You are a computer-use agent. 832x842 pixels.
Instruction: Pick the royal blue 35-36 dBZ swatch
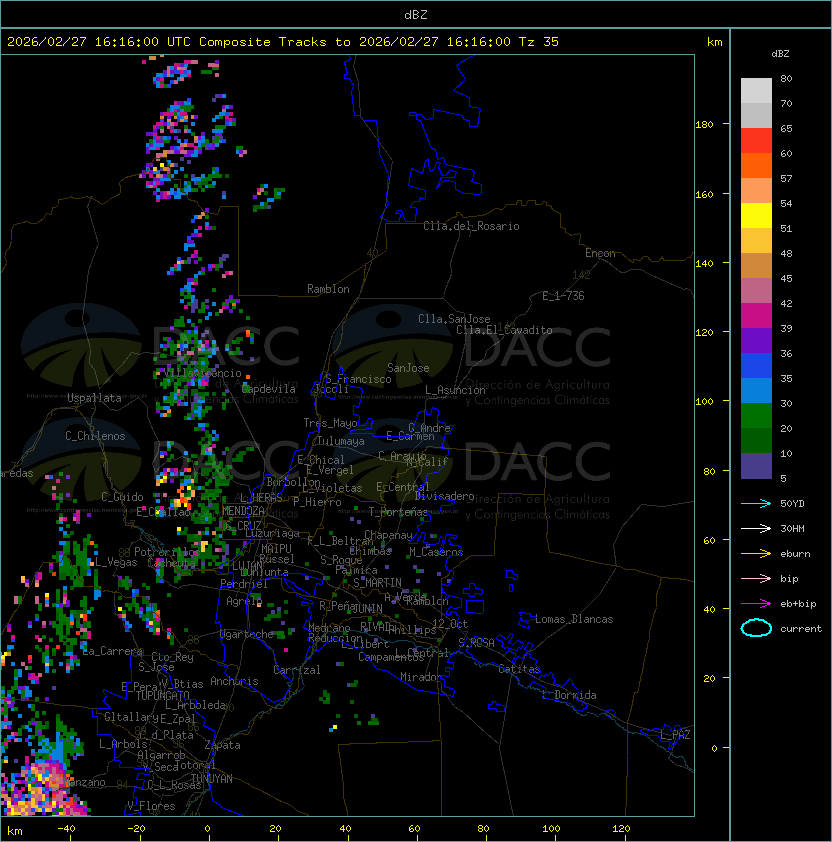coord(756,366)
